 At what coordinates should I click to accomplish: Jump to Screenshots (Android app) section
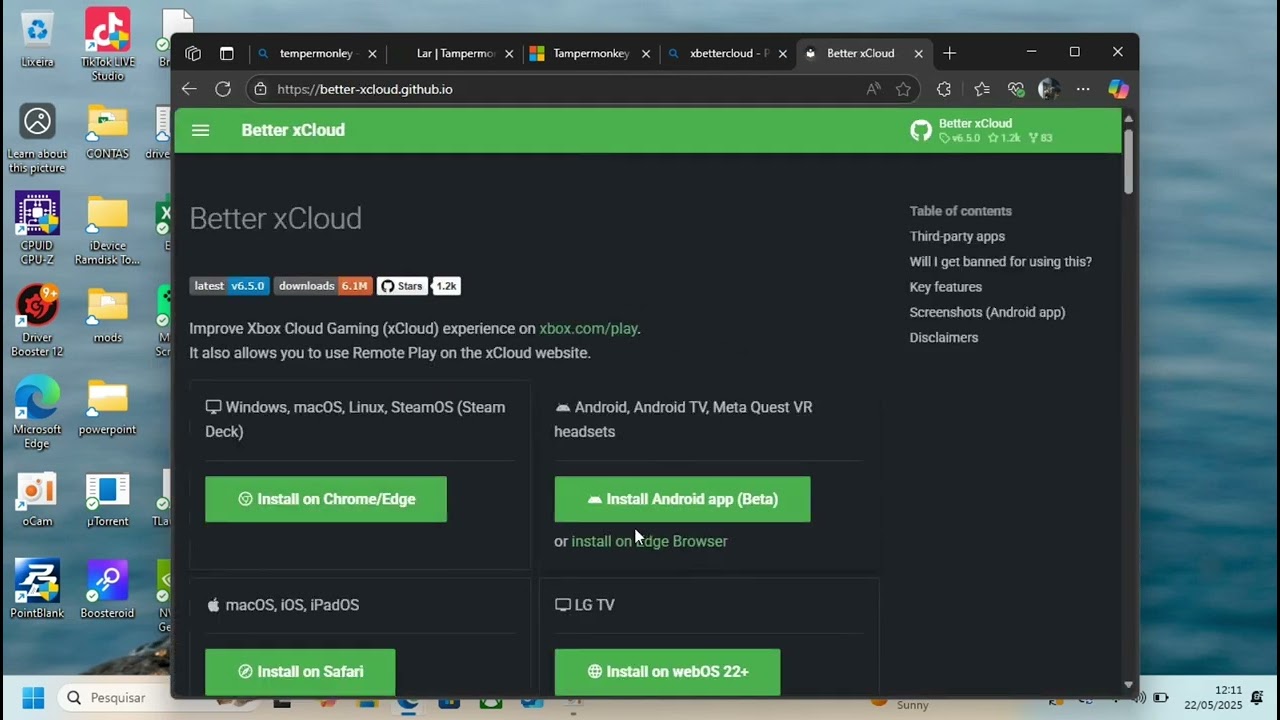(987, 312)
